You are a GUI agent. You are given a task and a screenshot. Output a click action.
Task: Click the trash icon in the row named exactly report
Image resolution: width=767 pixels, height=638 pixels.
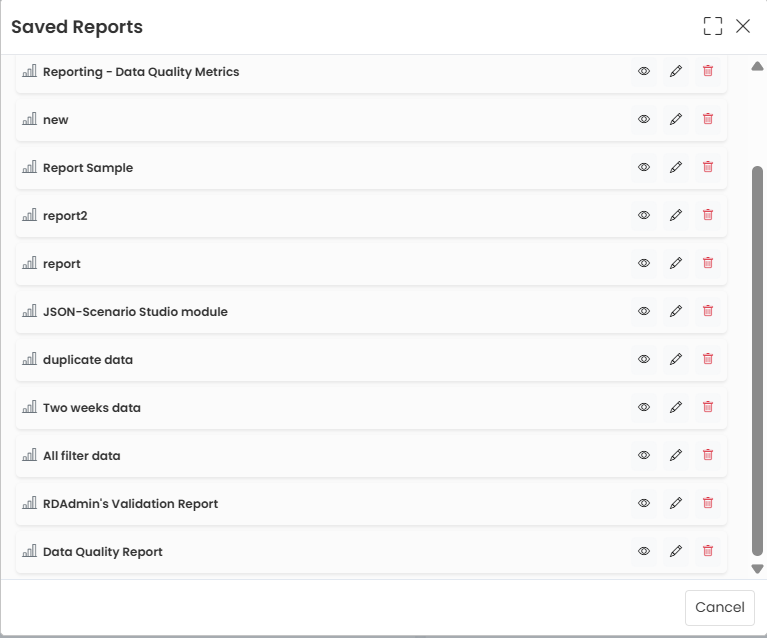click(x=707, y=263)
